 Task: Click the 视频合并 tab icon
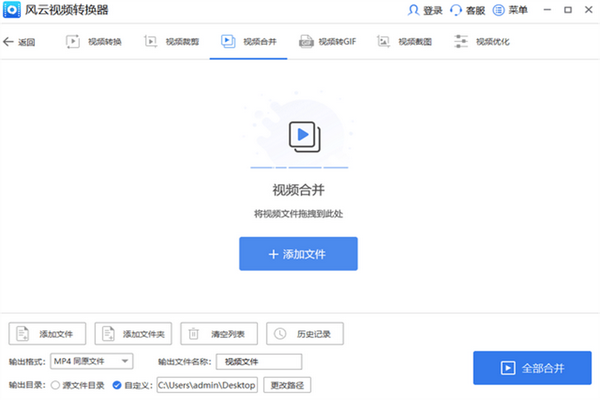coord(228,41)
